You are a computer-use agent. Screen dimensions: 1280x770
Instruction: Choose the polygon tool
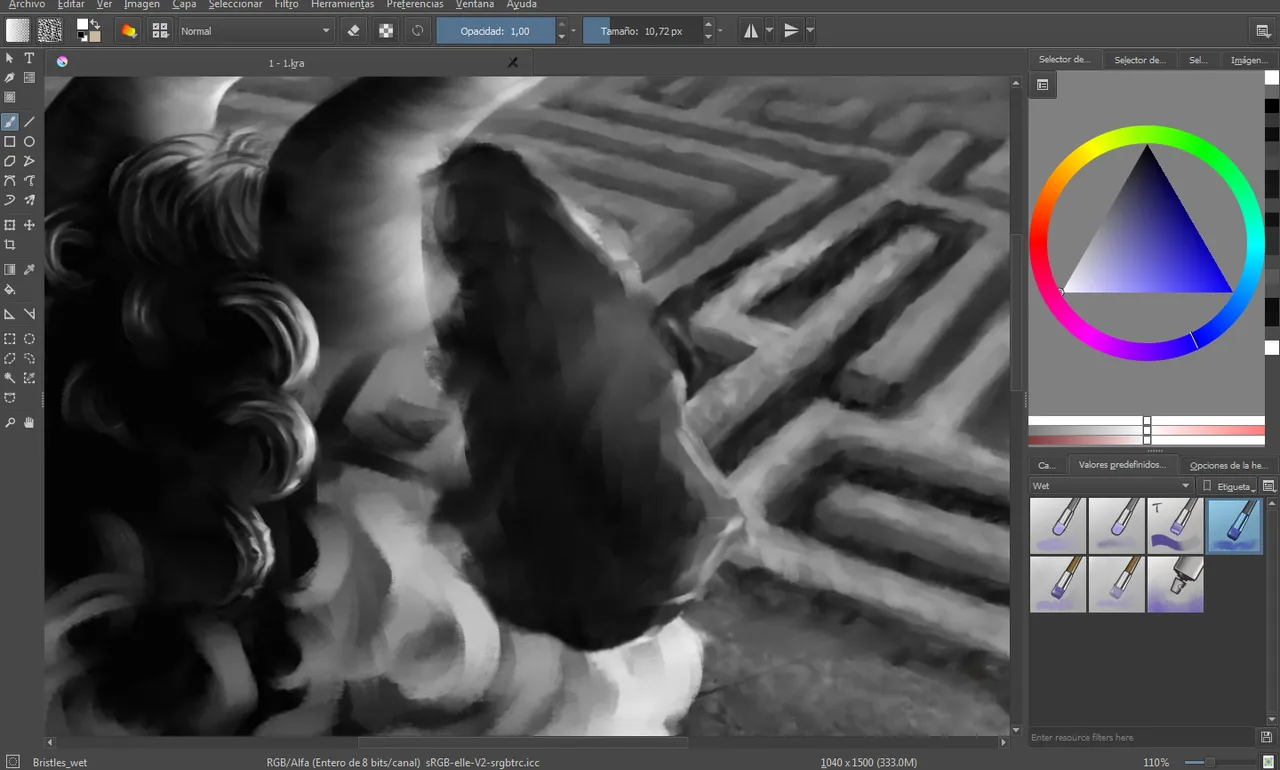coord(10,160)
